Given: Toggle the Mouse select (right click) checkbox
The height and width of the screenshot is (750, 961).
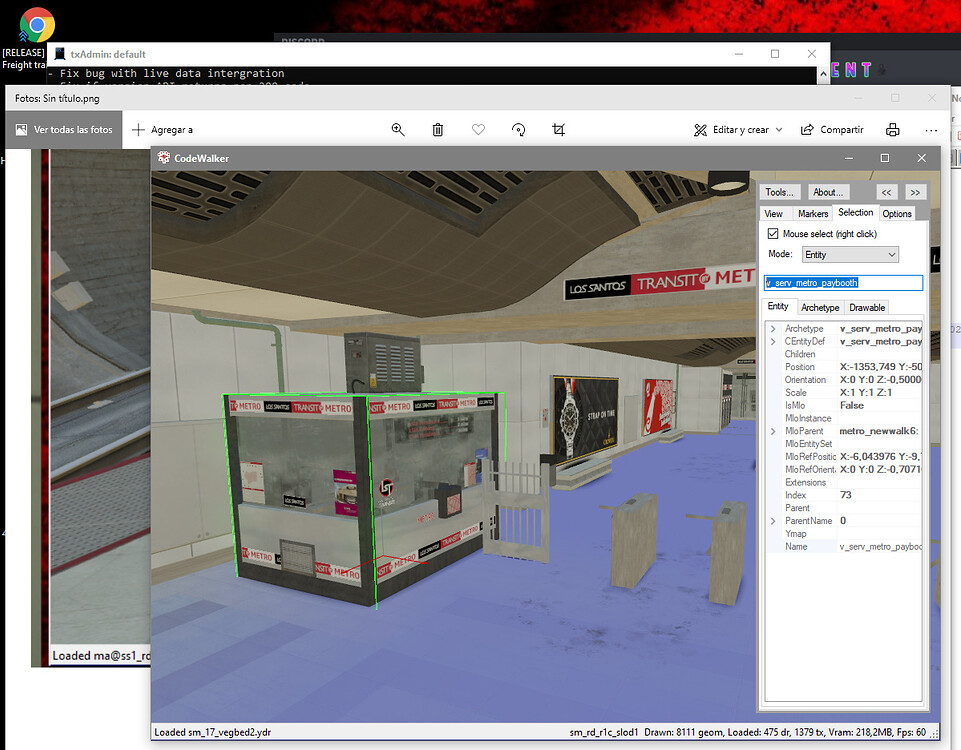Looking at the screenshot, I should [772, 233].
